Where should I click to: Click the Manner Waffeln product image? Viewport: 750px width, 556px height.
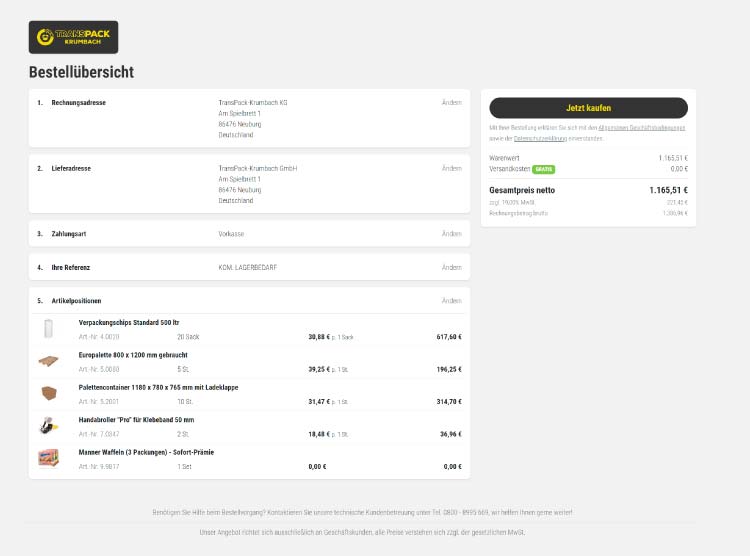coord(48,458)
